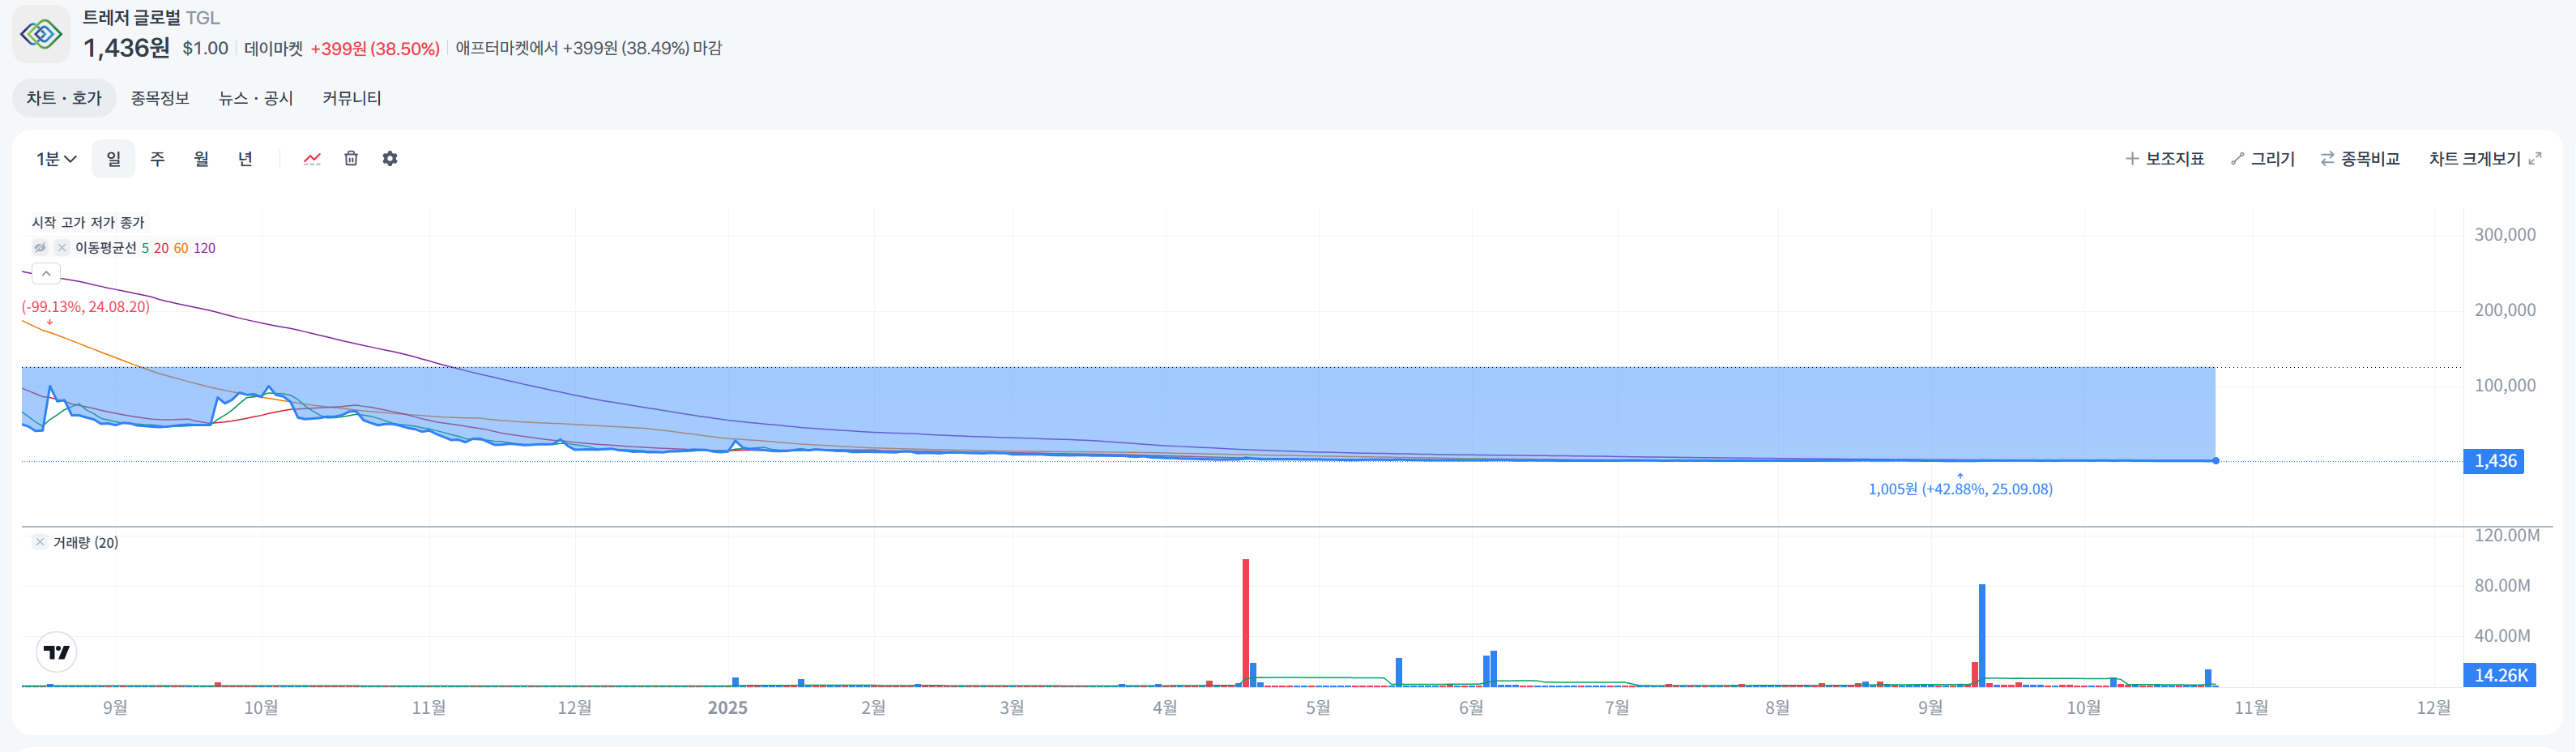Click the -99.13%, 24.08.20 high marker
This screenshot has height=752, width=2576.
click(86, 307)
